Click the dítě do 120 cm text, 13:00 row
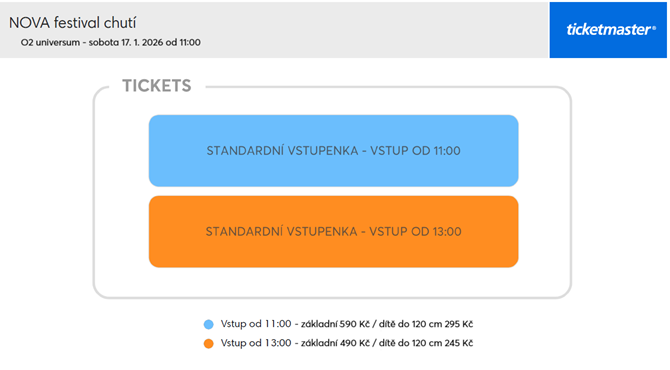The height and width of the screenshot is (370, 670). (410, 343)
